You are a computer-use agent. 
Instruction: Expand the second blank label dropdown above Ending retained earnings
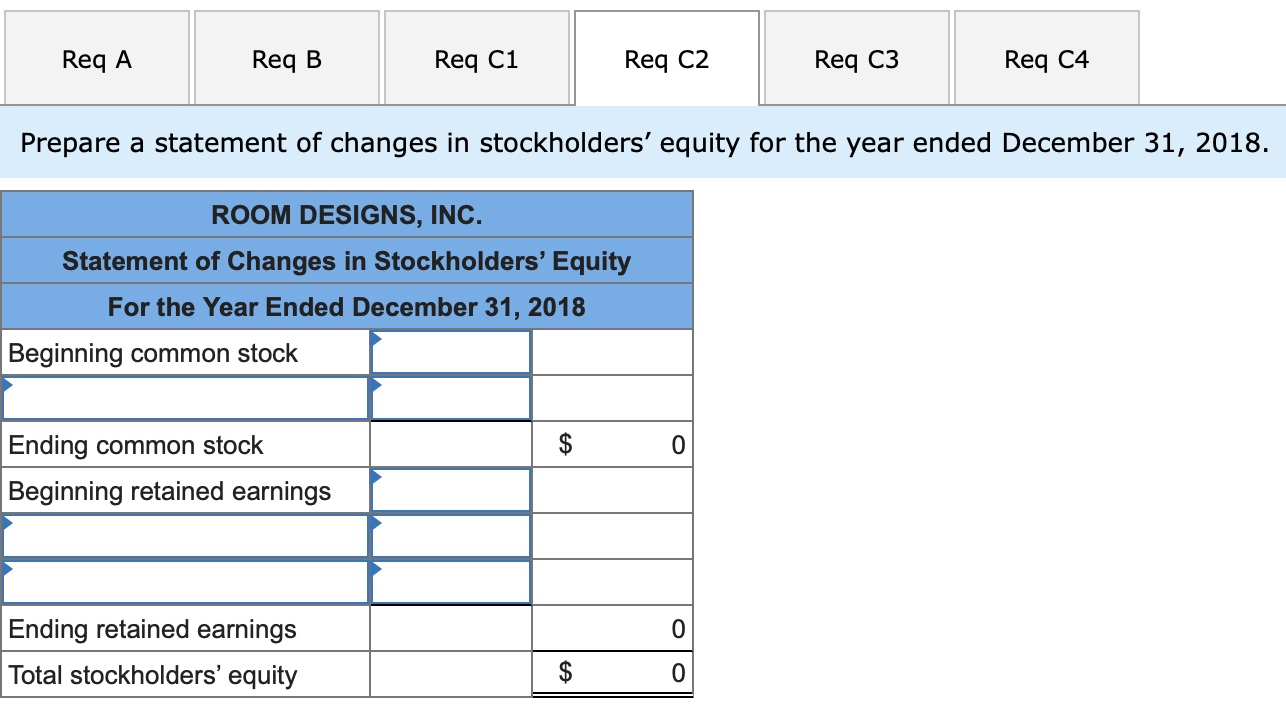pos(185,581)
